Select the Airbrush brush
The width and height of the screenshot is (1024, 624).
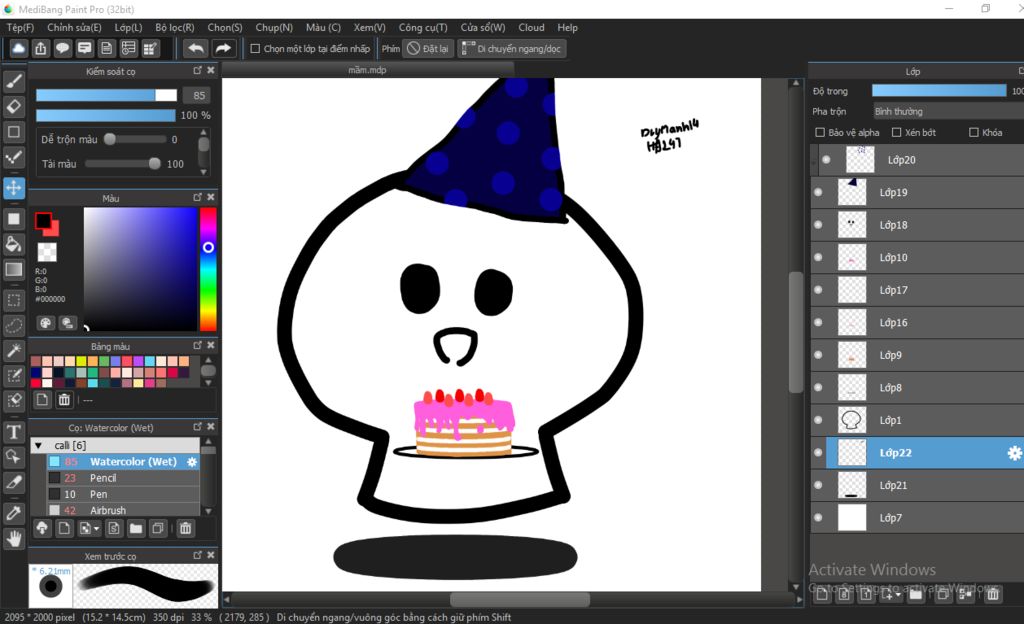point(123,510)
